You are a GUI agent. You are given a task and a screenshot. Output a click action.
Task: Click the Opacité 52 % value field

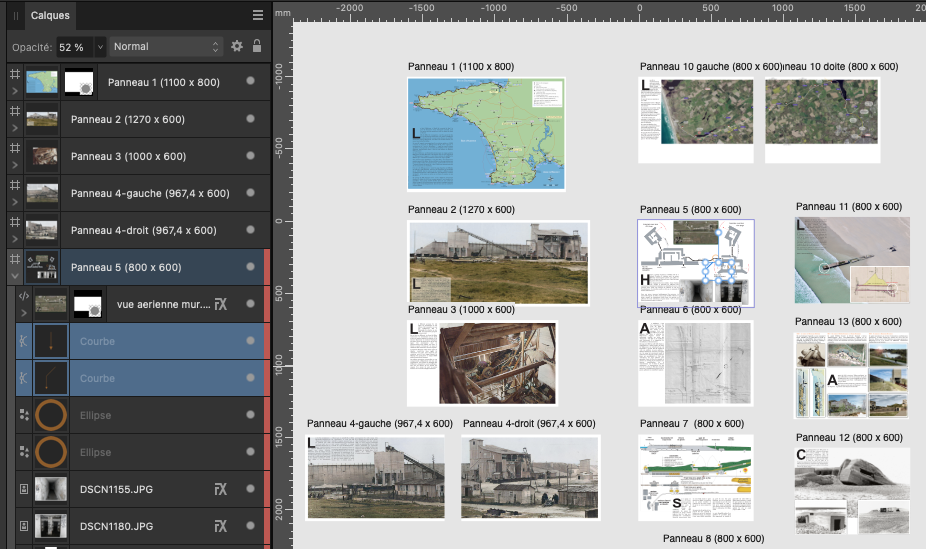click(x=72, y=47)
